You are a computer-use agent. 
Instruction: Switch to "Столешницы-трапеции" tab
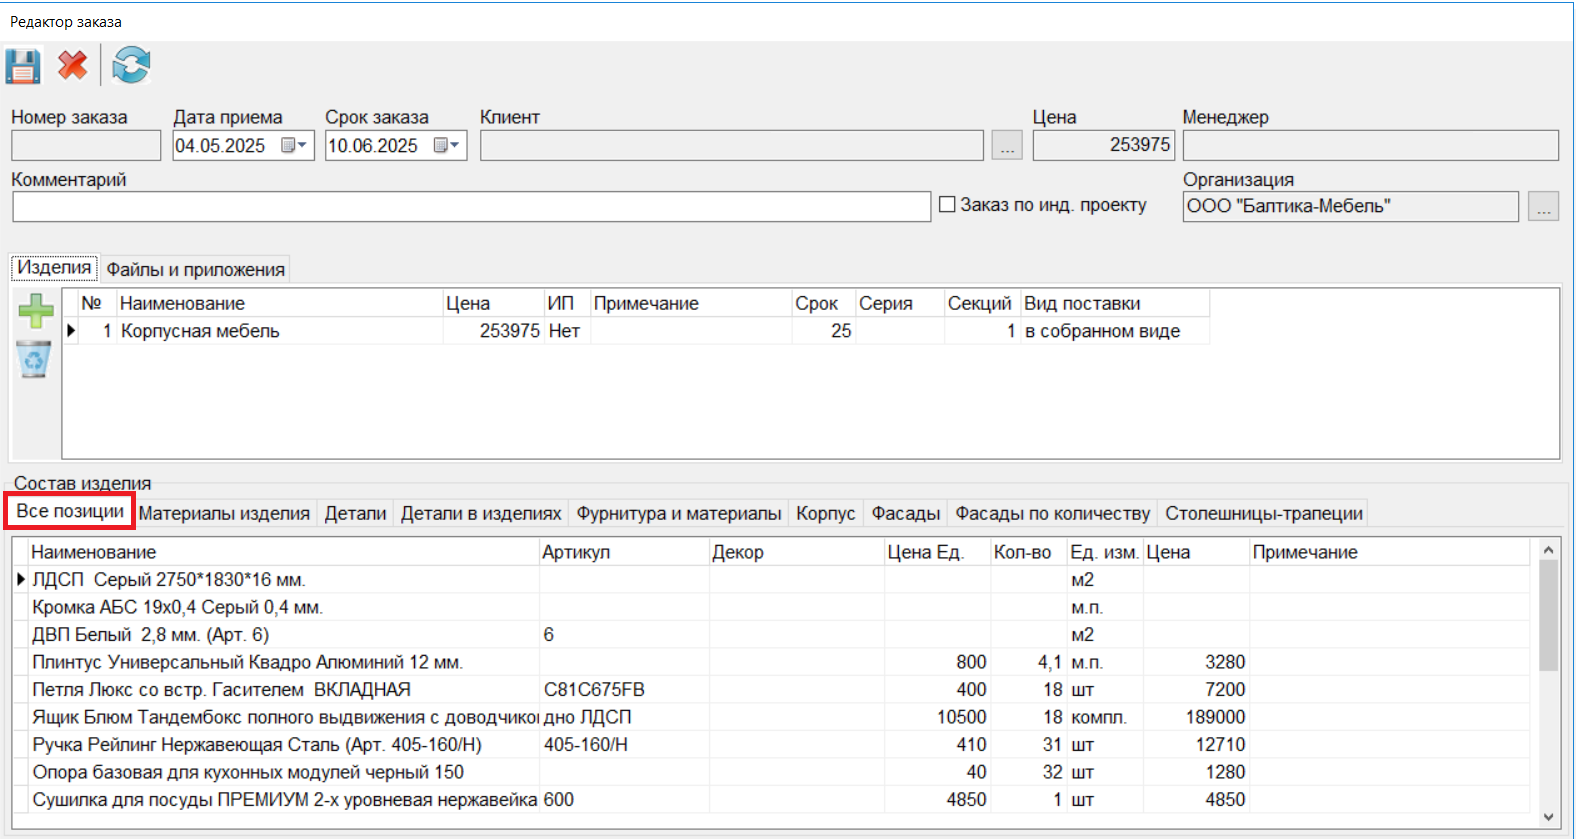point(1263,513)
